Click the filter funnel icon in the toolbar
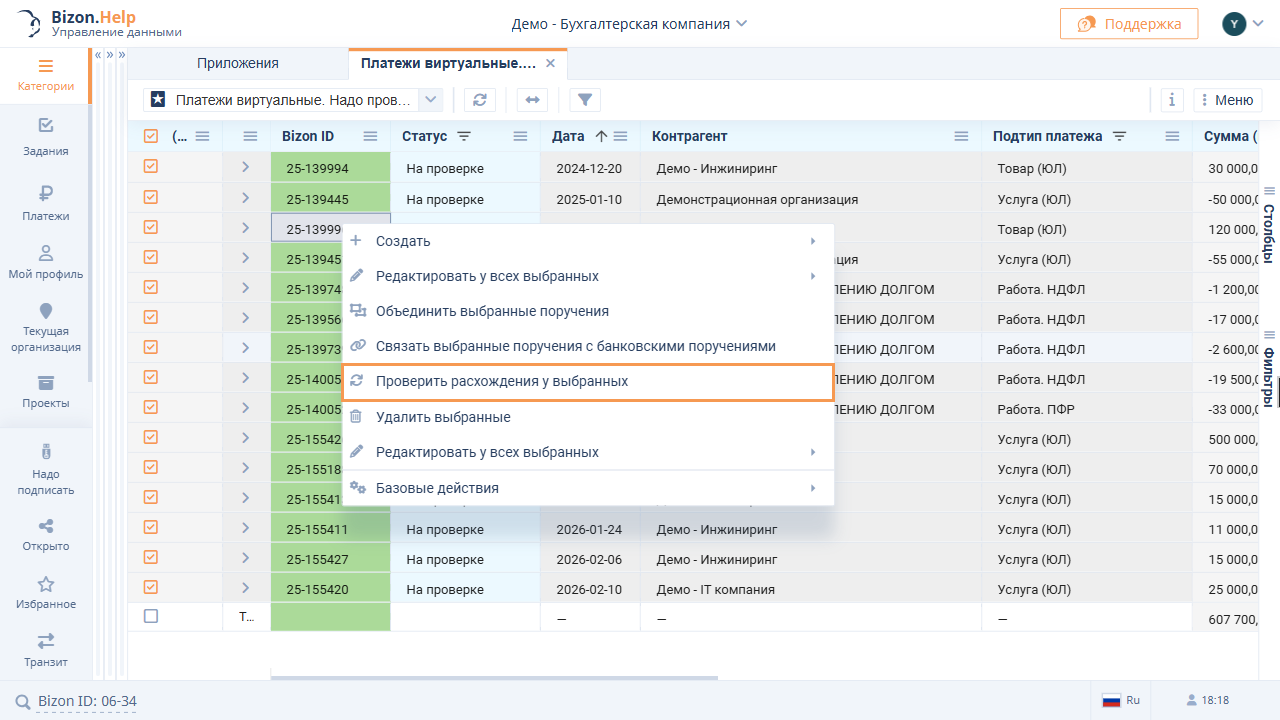Viewport: 1280px width, 720px height. (x=585, y=100)
